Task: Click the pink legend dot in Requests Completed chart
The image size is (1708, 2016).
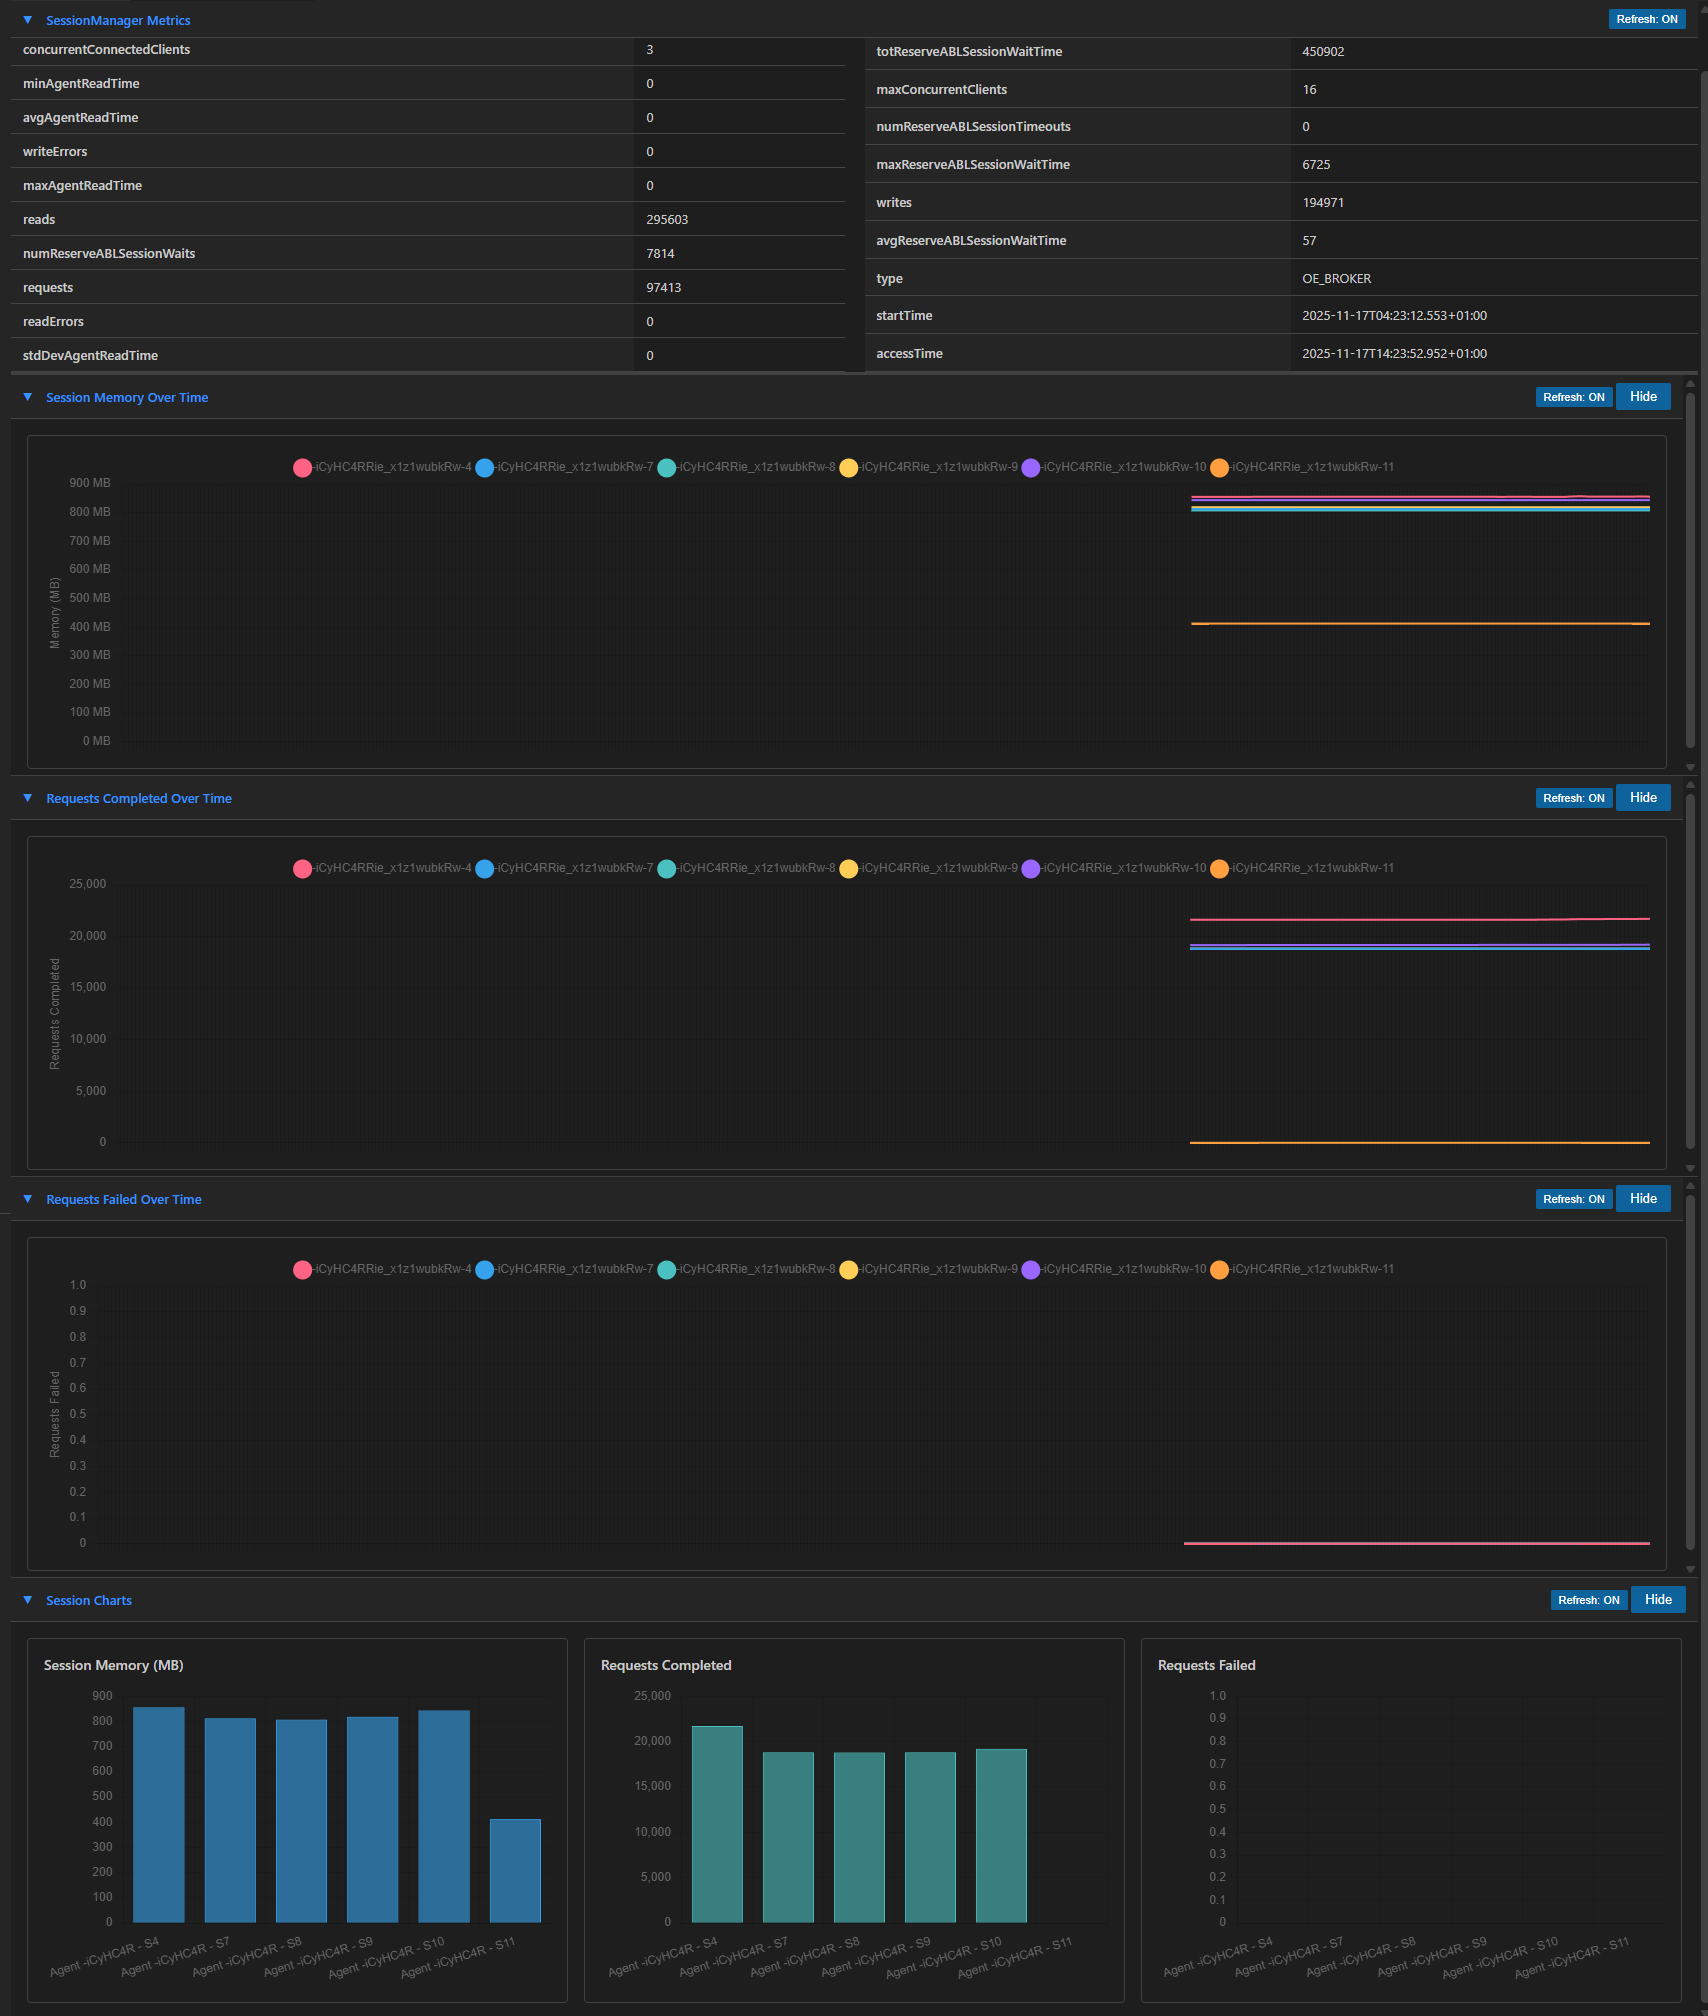Action: 302,868
